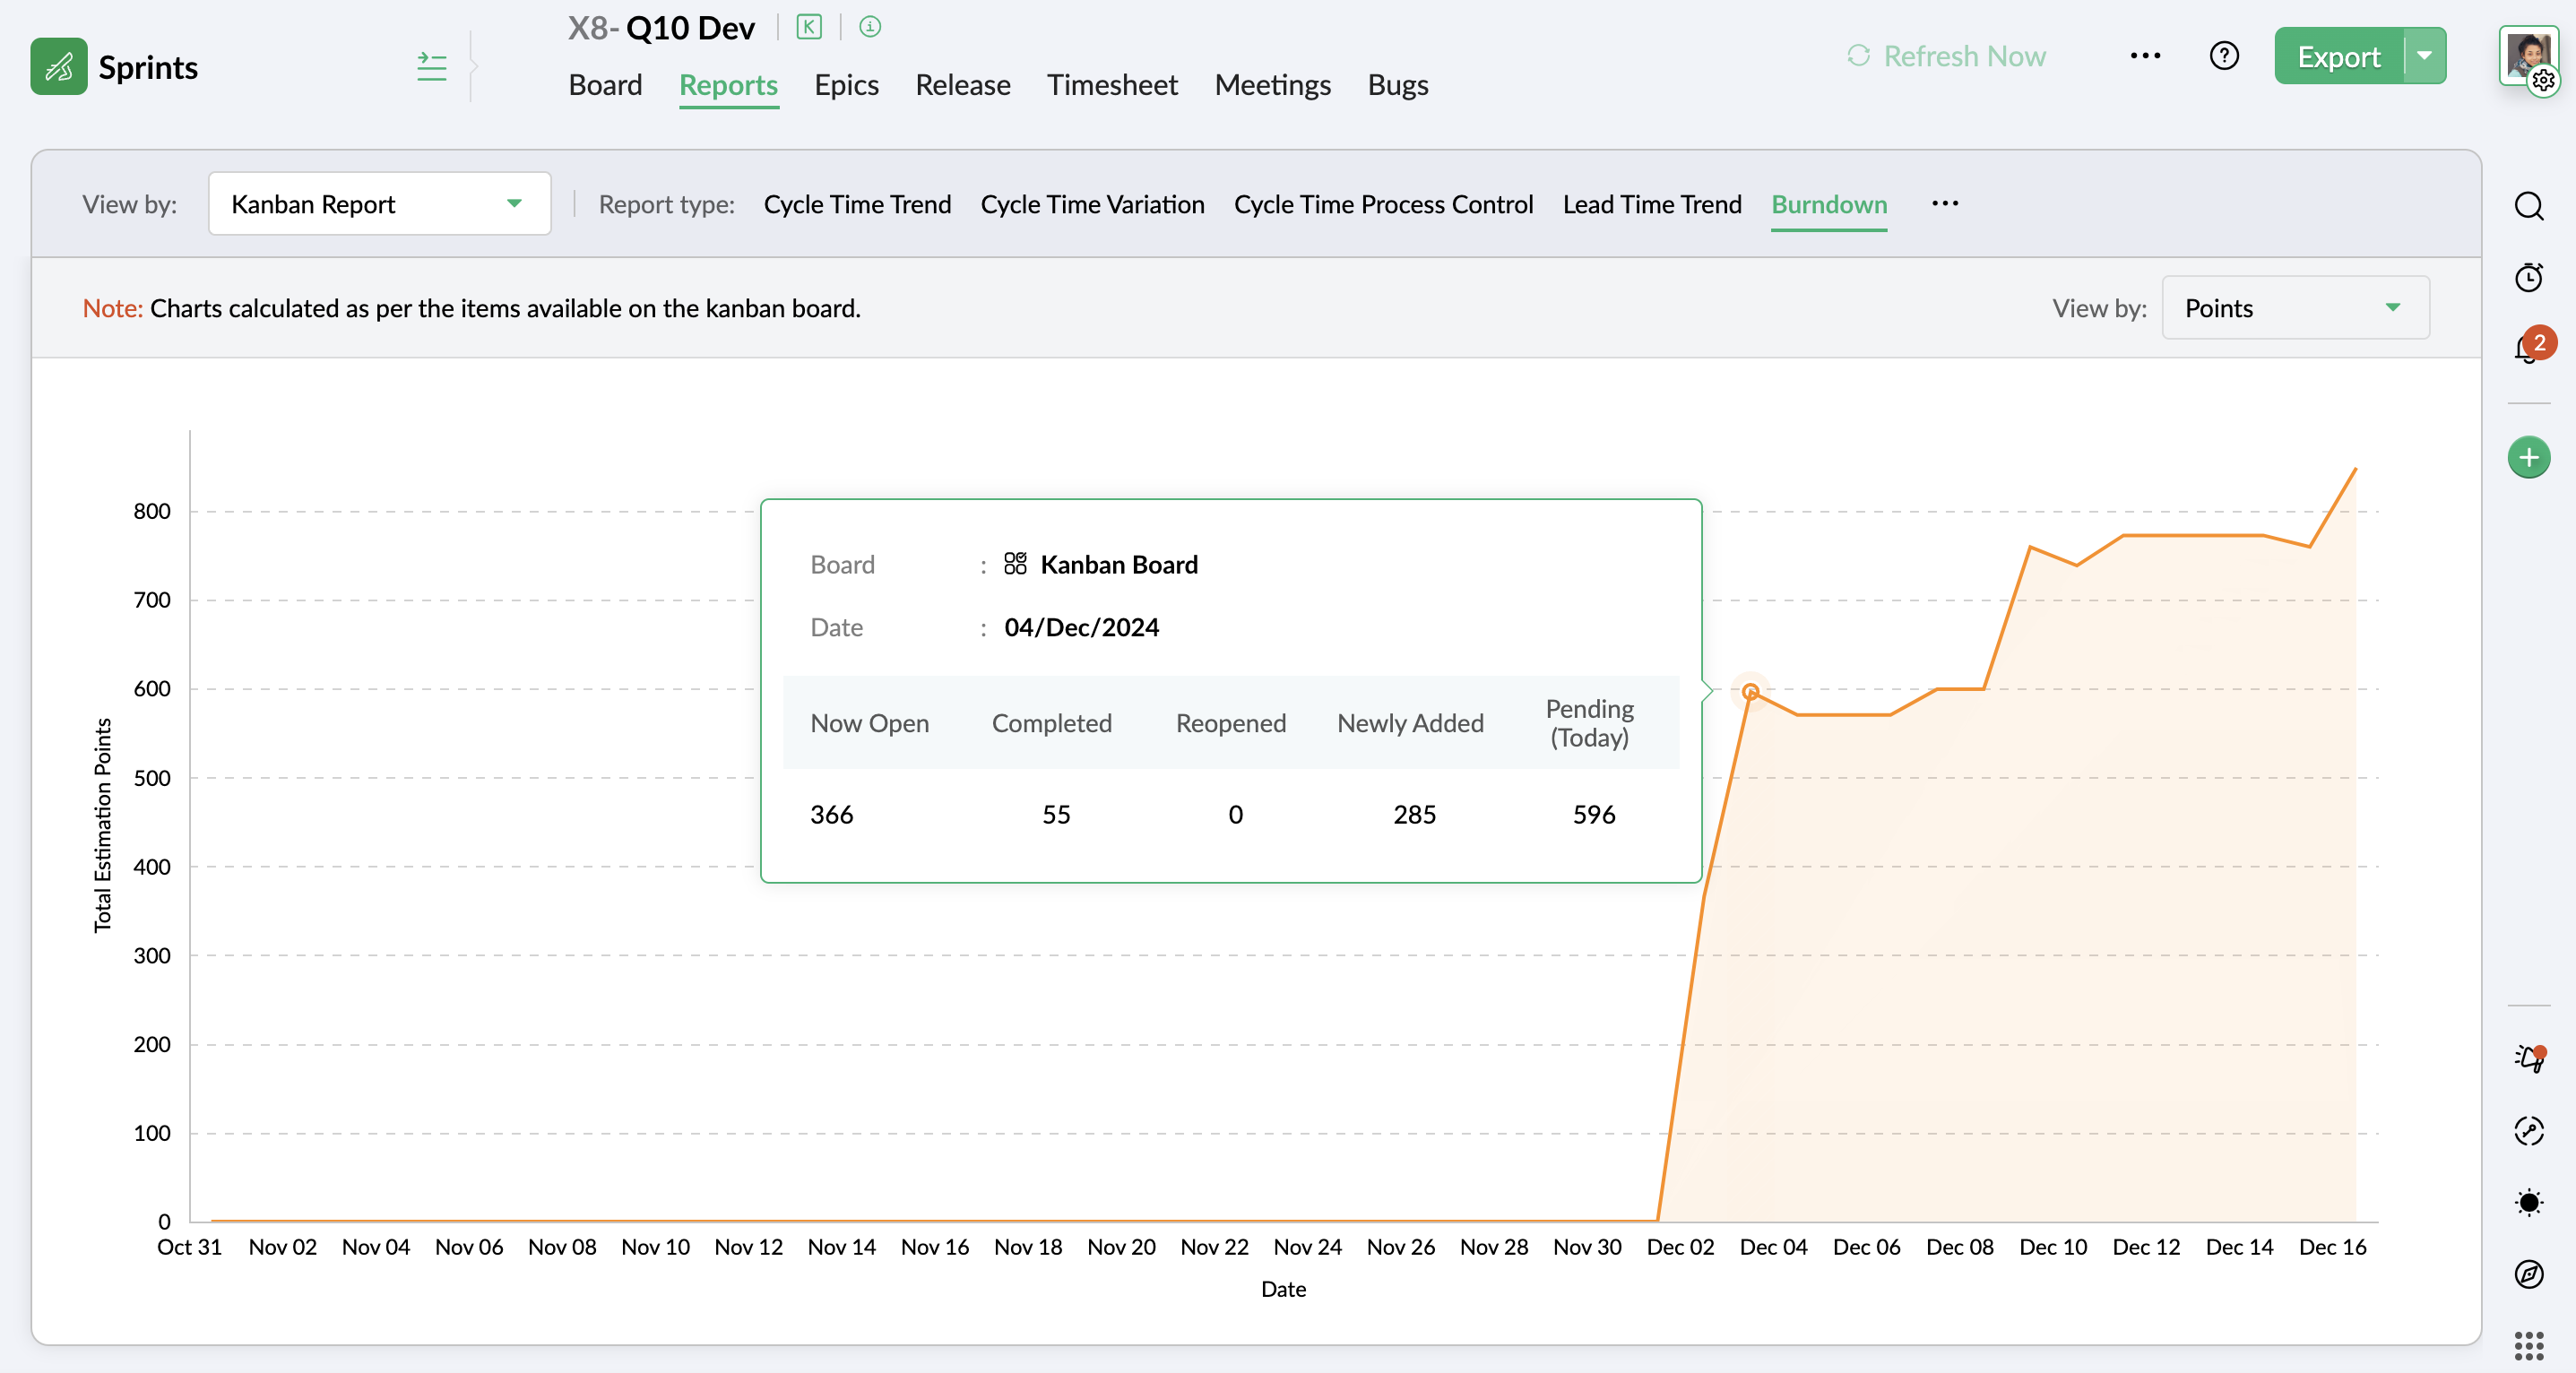
Task: Toggle the light/dark theme sun icon
Action: point(2528,1202)
